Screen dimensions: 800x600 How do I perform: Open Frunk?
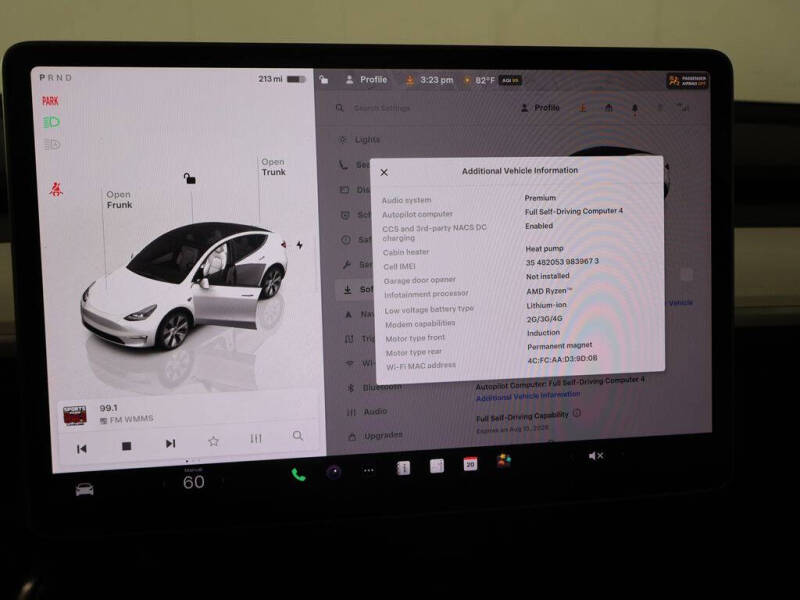tap(119, 199)
